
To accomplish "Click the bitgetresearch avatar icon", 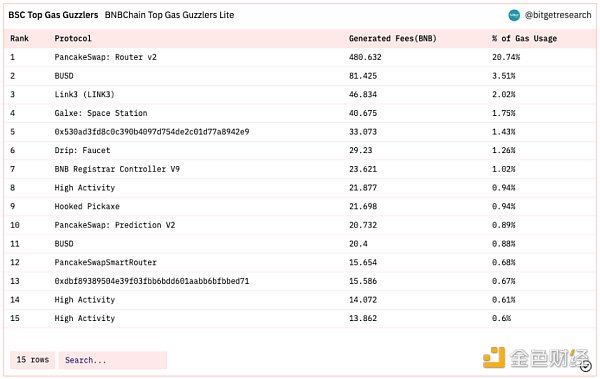I will pos(514,15).
